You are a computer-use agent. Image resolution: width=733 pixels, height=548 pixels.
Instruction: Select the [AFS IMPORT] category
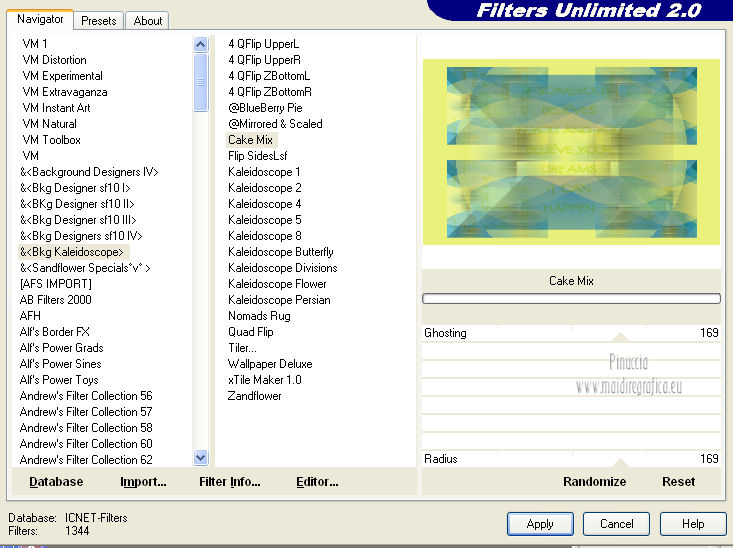56,284
